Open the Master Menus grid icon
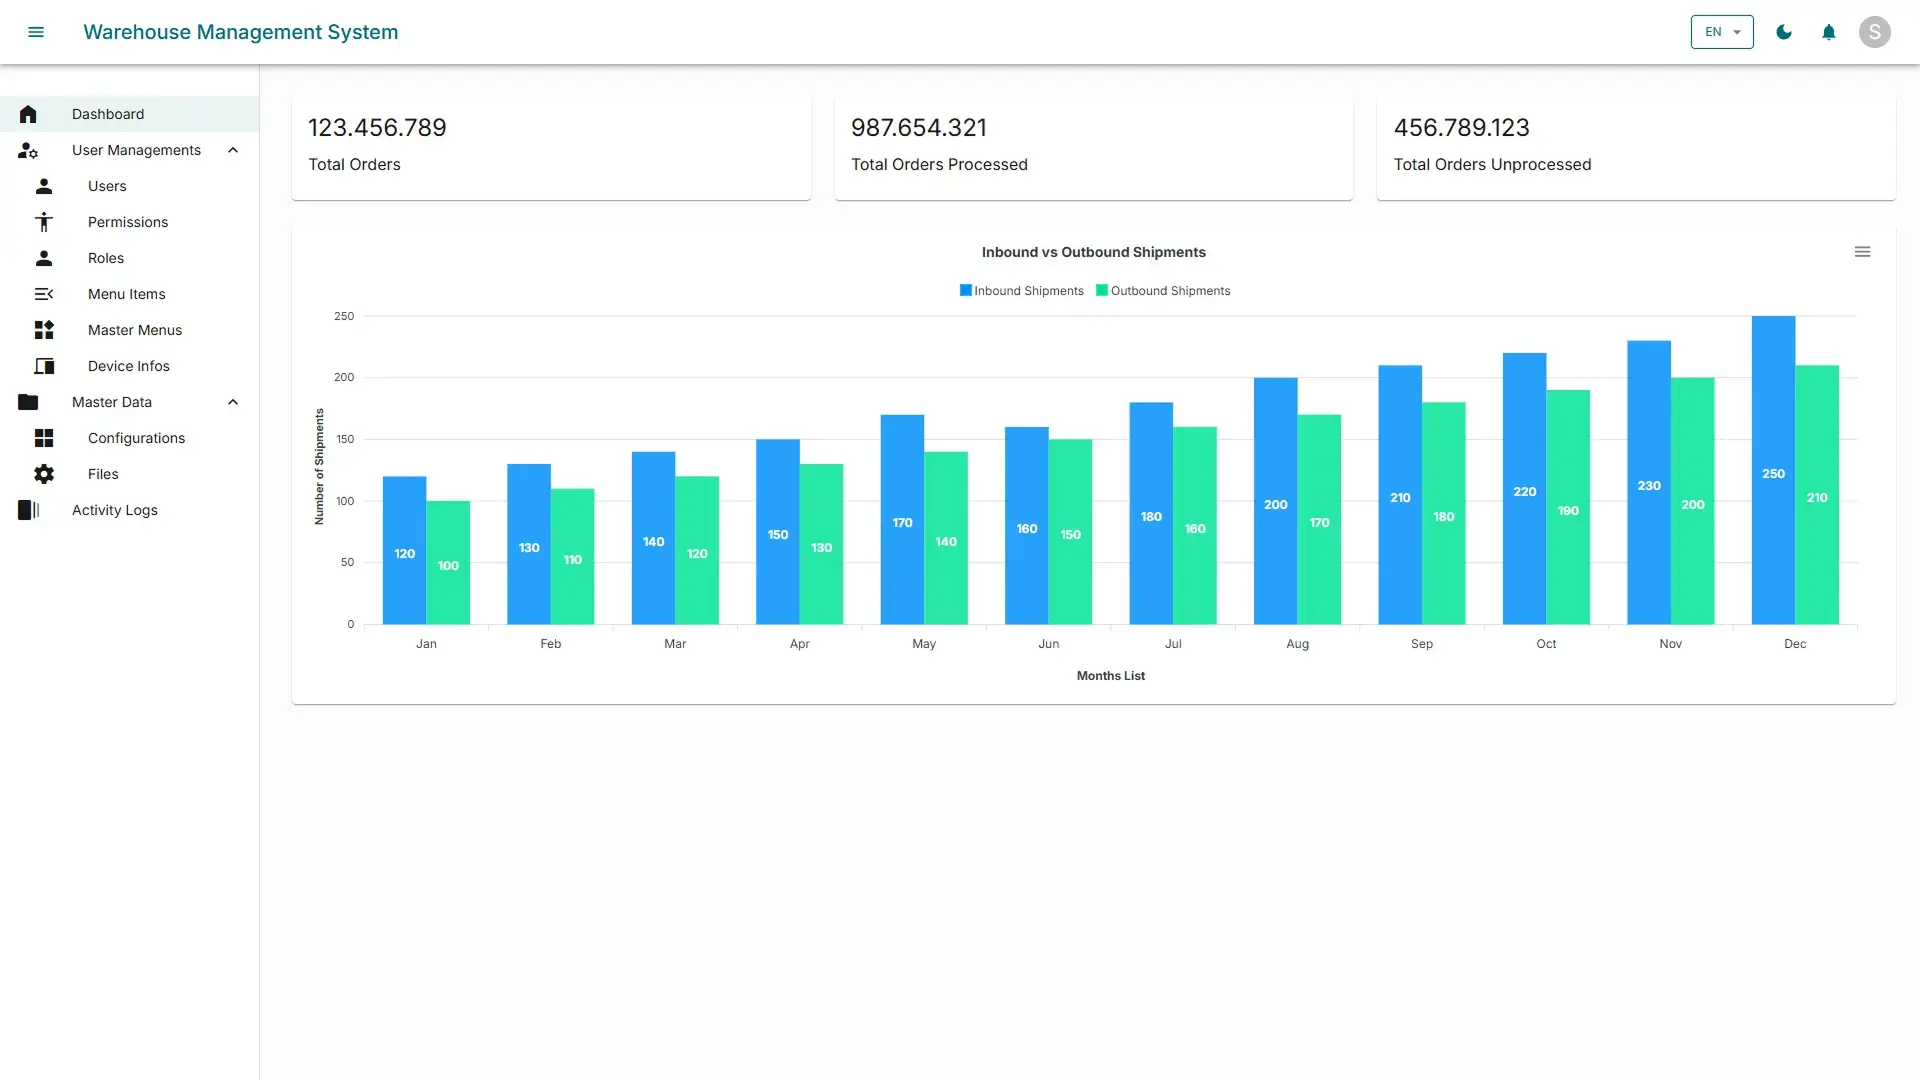 (x=44, y=330)
